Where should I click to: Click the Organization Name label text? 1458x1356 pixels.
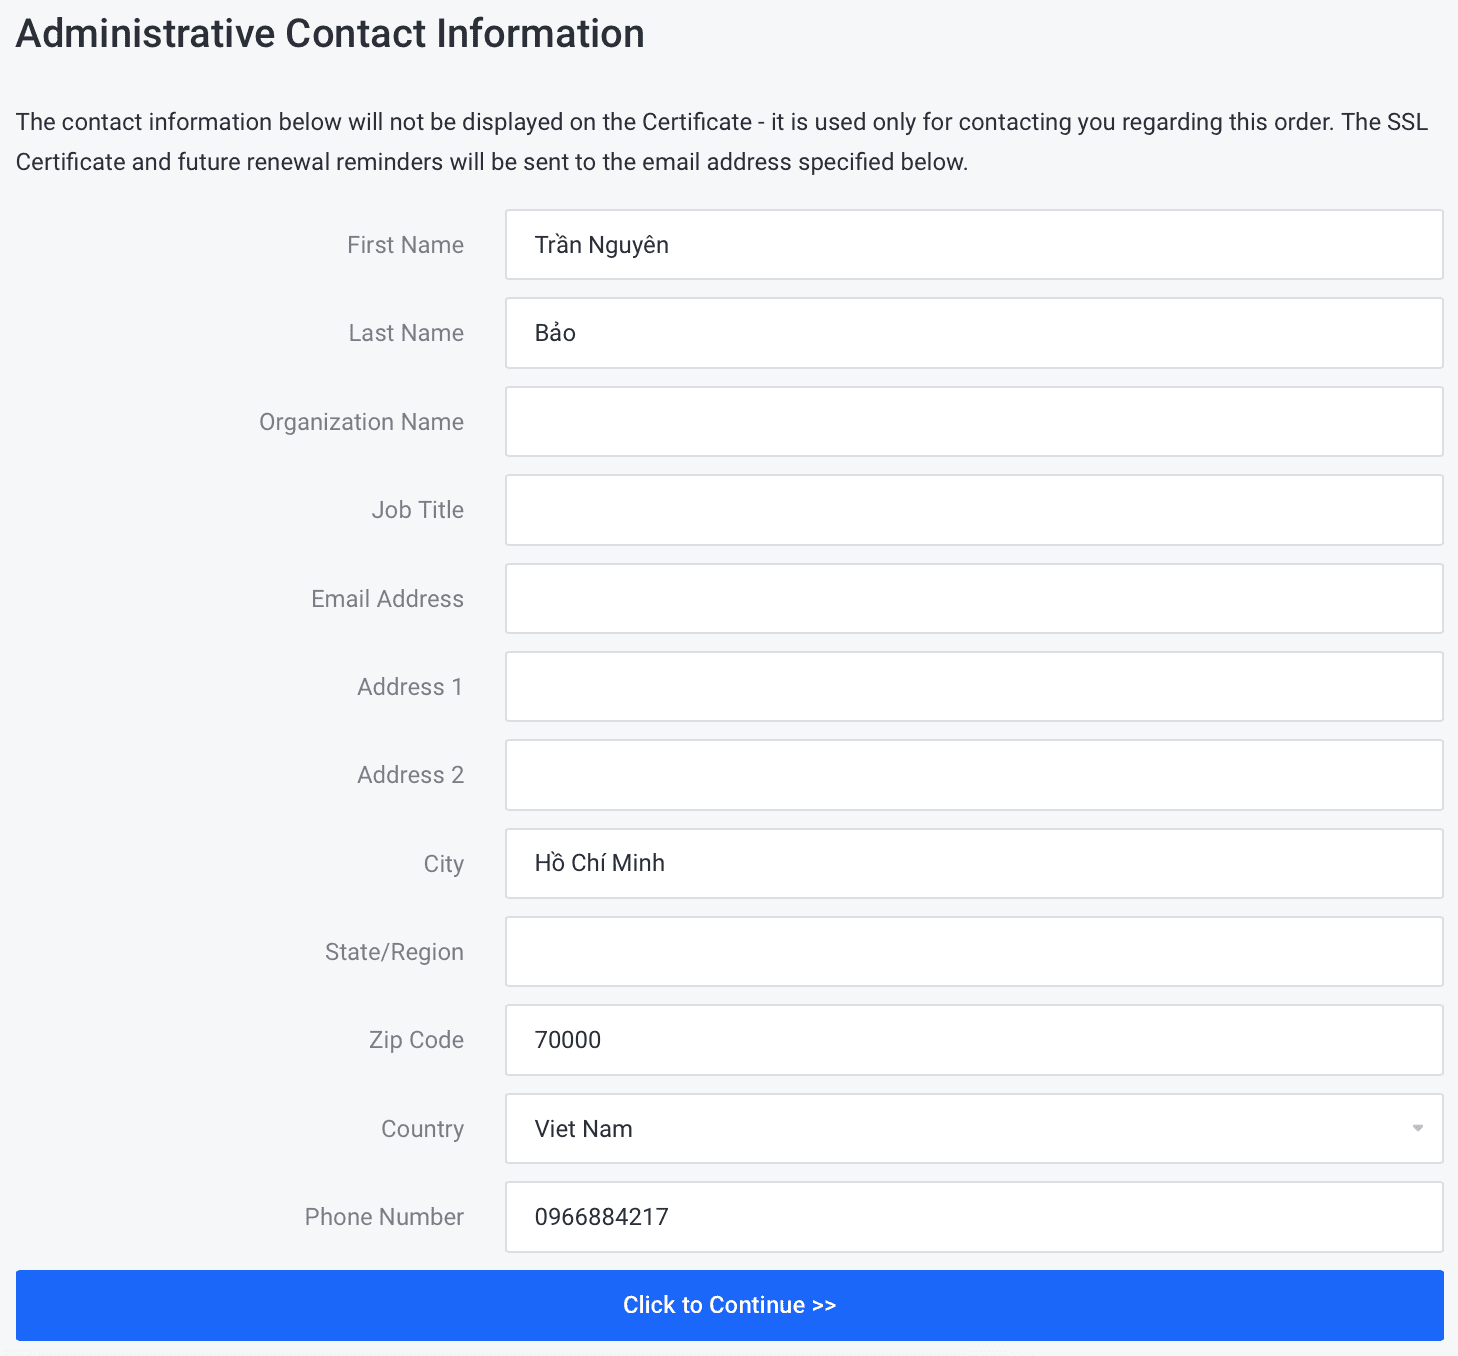click(x=361, y=422)
